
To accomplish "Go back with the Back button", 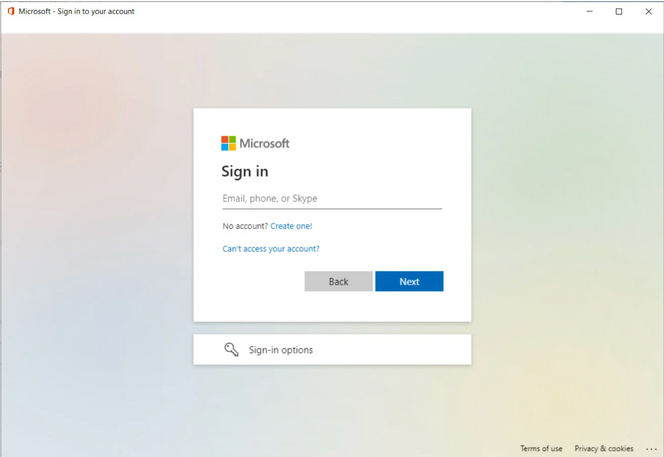I will click(x=338, y=281).
